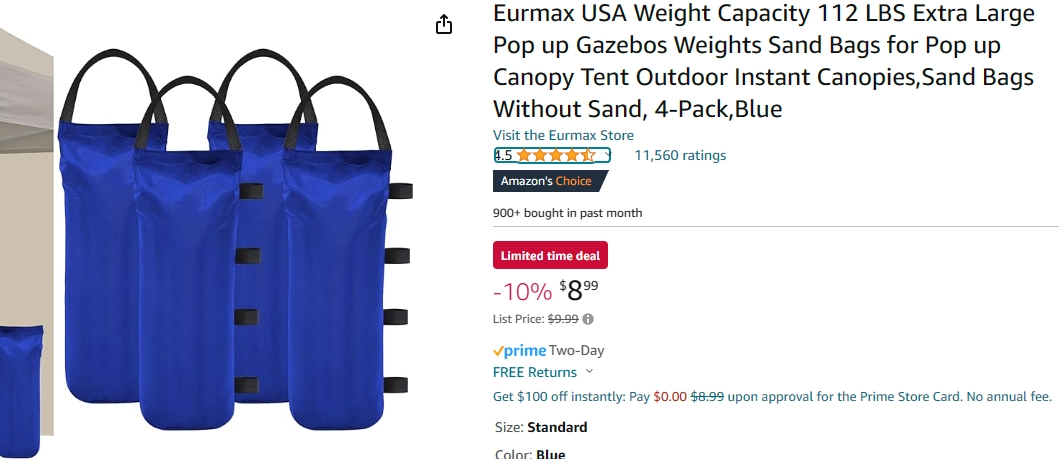Click the small blue bag in image corner
1059x459 pixels.
pos(21,392)
